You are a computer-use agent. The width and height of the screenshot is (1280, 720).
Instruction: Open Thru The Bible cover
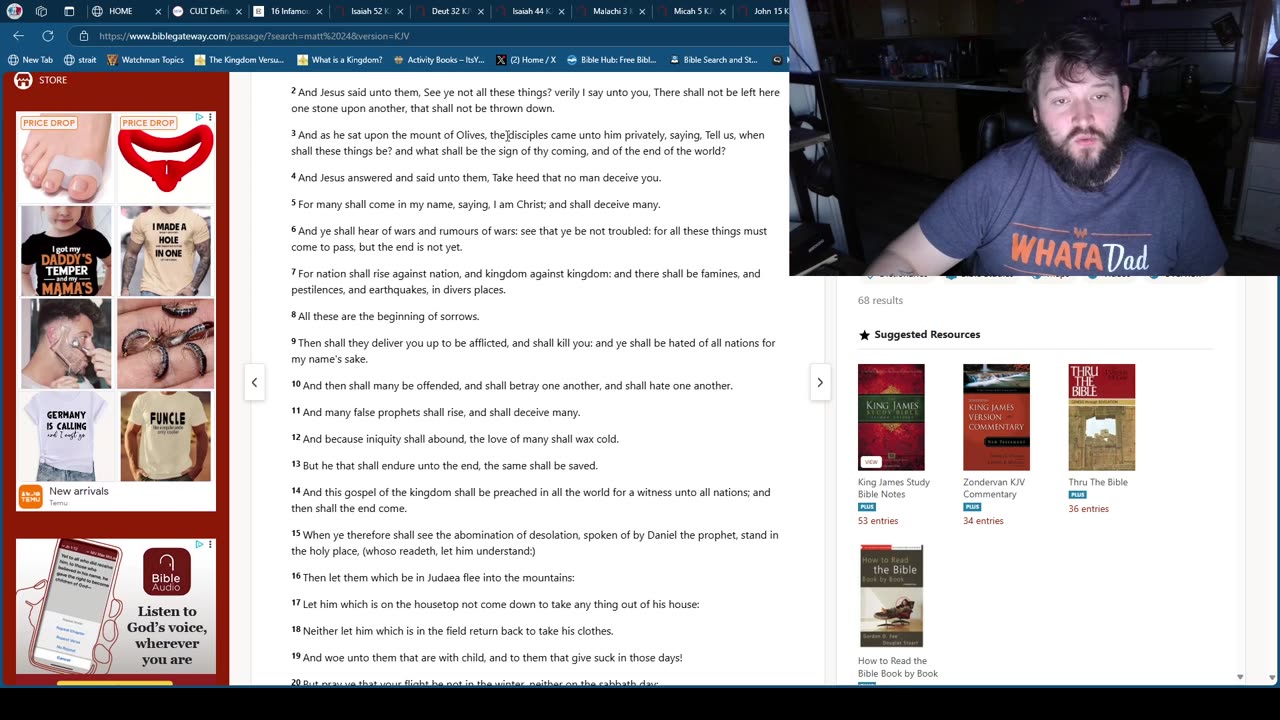1101,417
